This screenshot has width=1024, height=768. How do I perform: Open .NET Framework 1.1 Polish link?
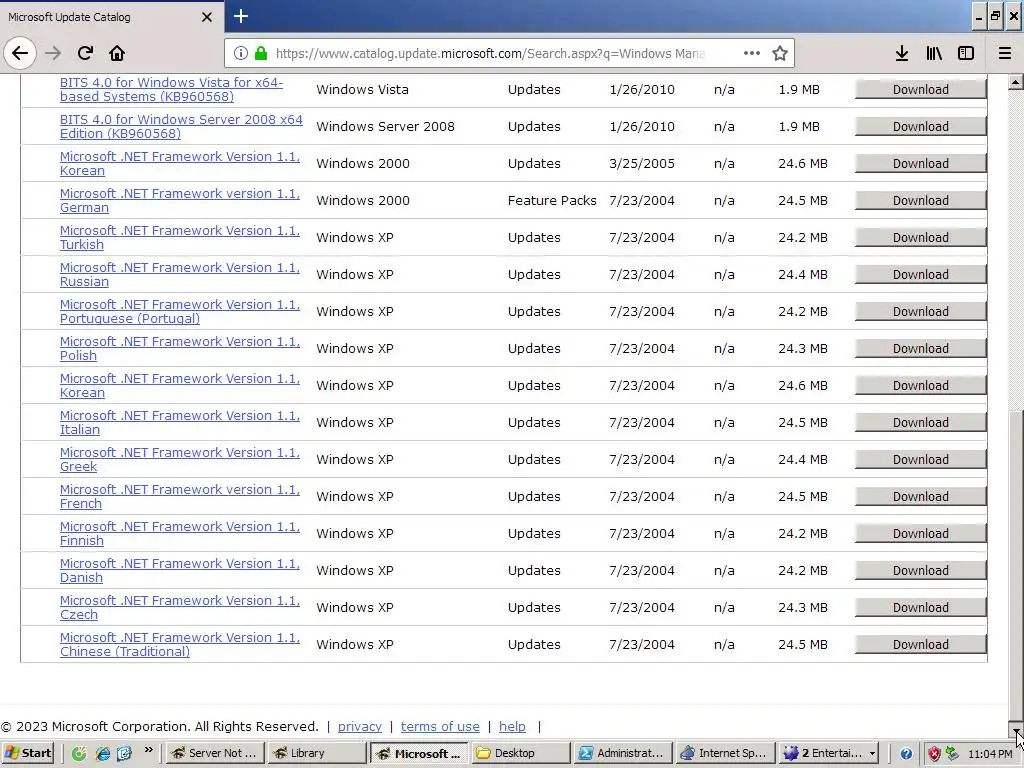point(180,349)
